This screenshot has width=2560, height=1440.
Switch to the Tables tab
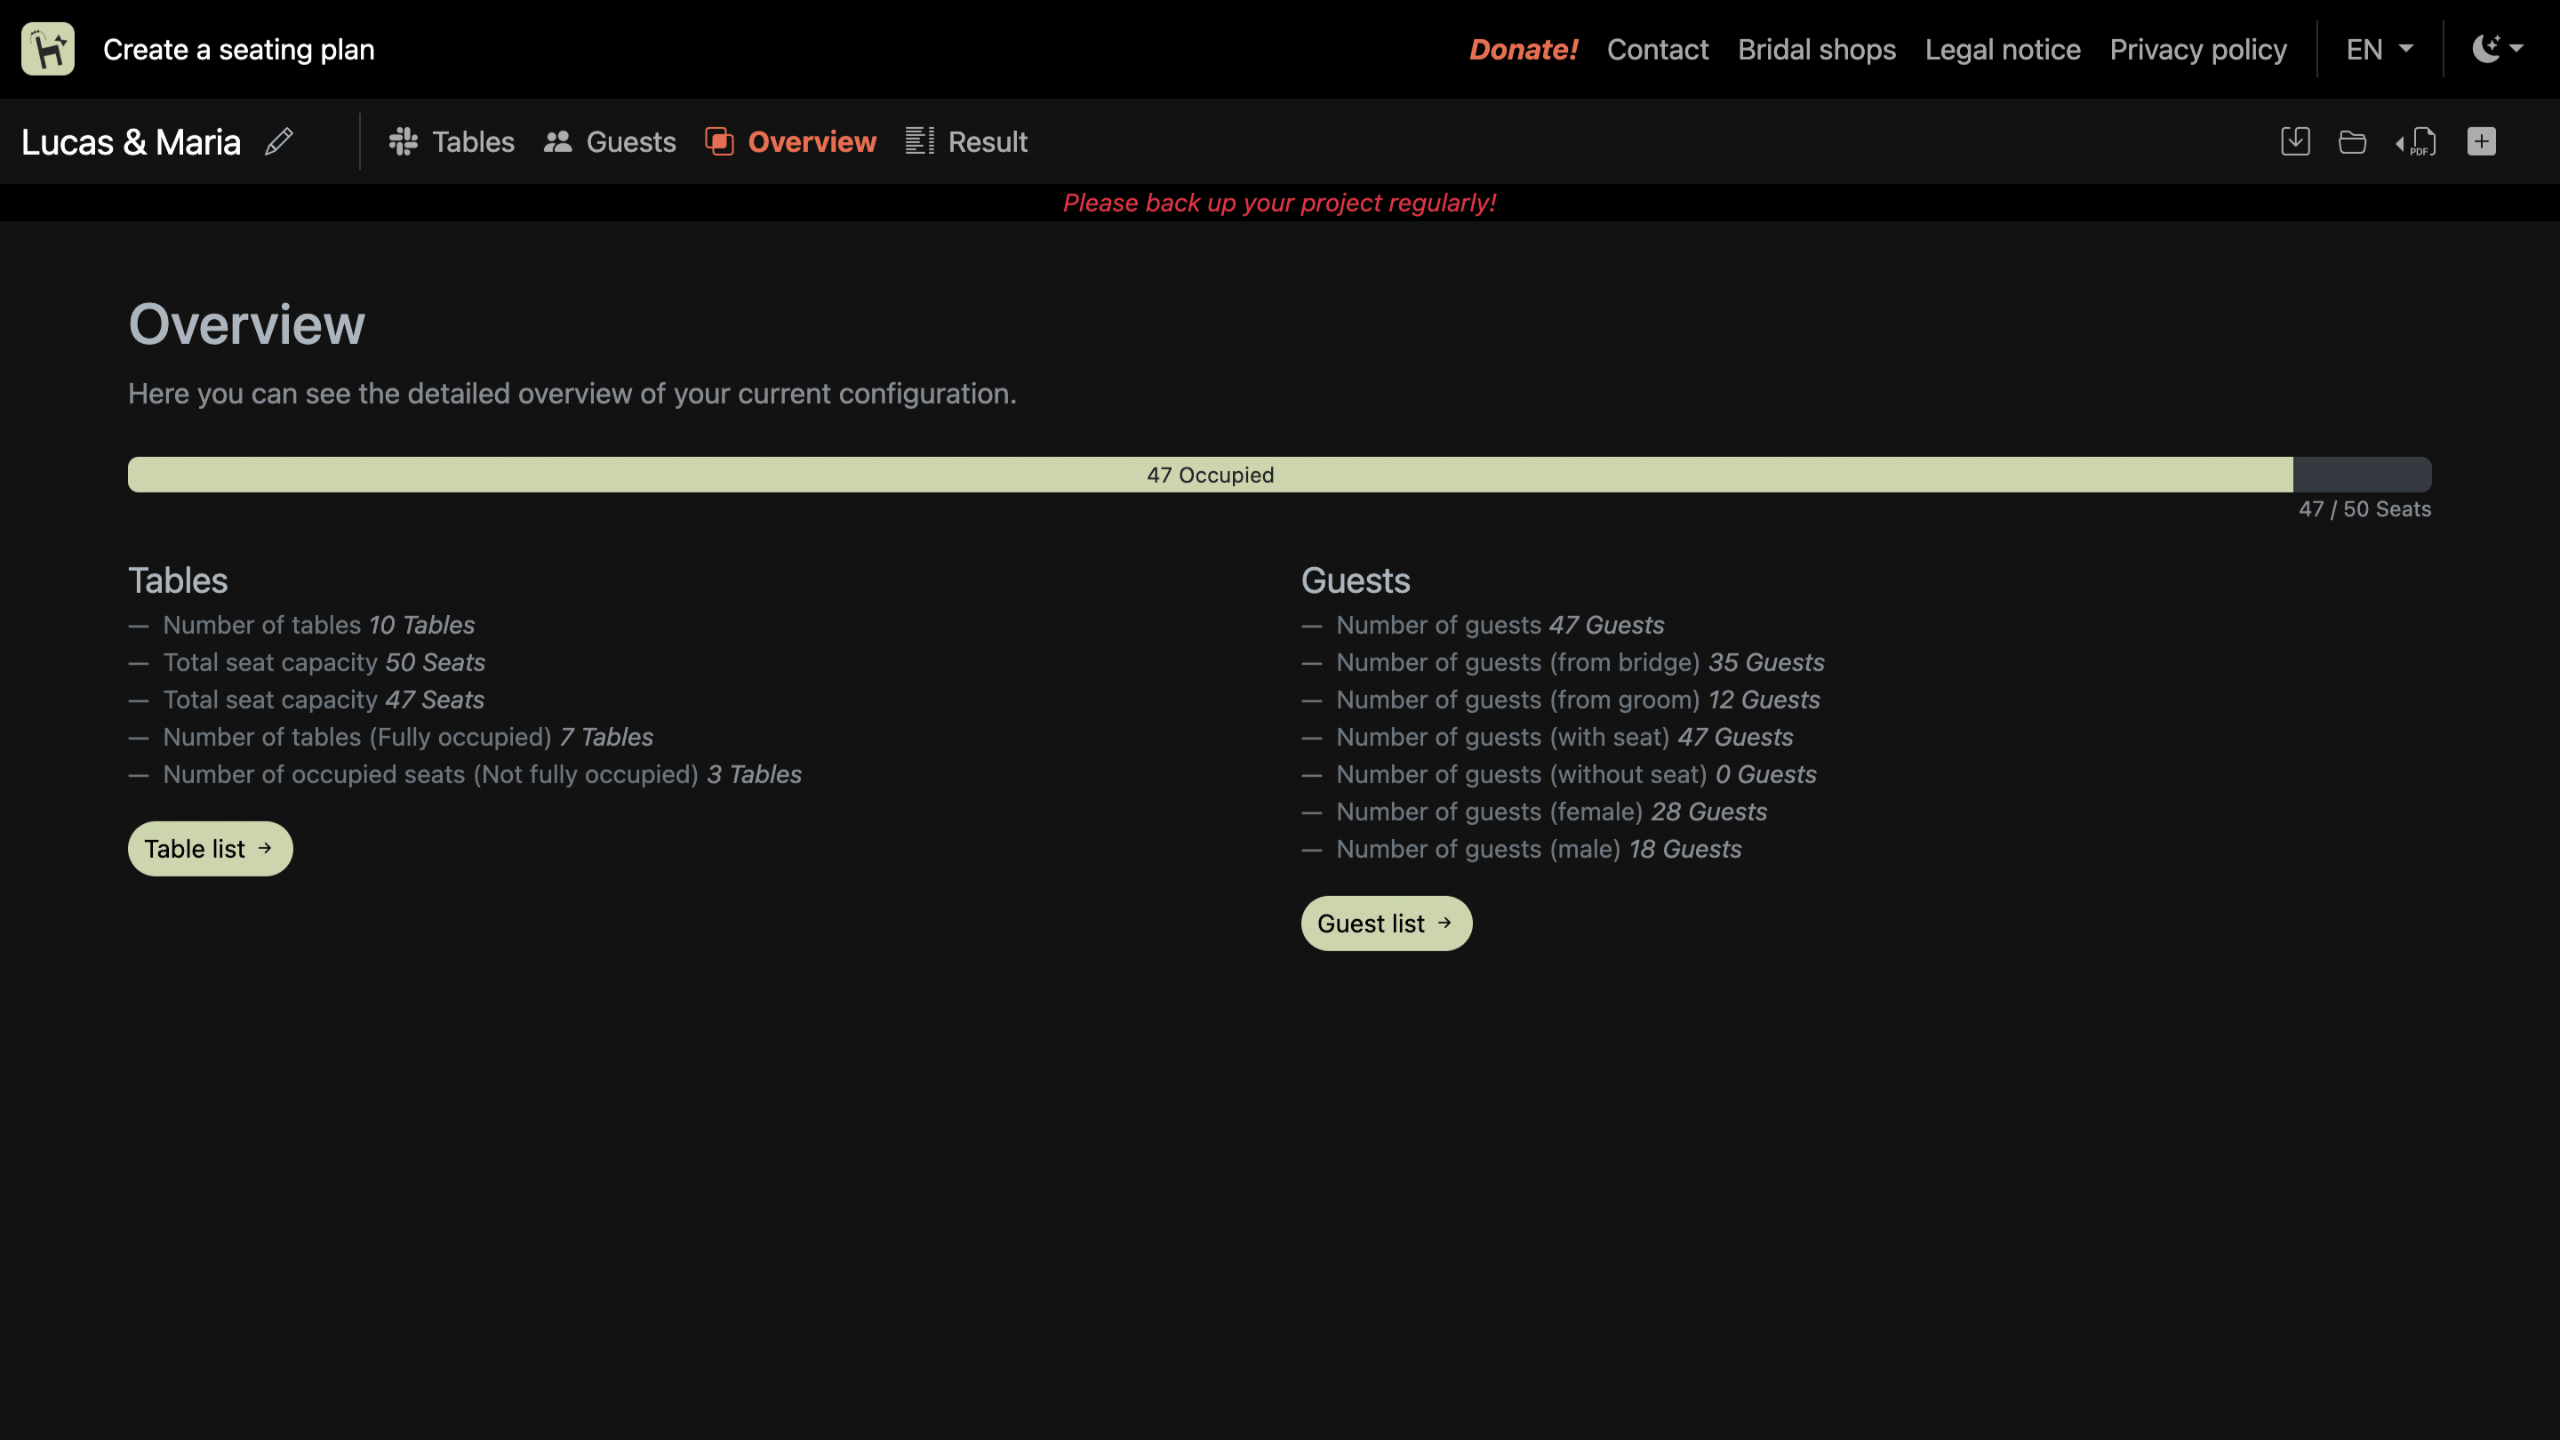(452, 141)
